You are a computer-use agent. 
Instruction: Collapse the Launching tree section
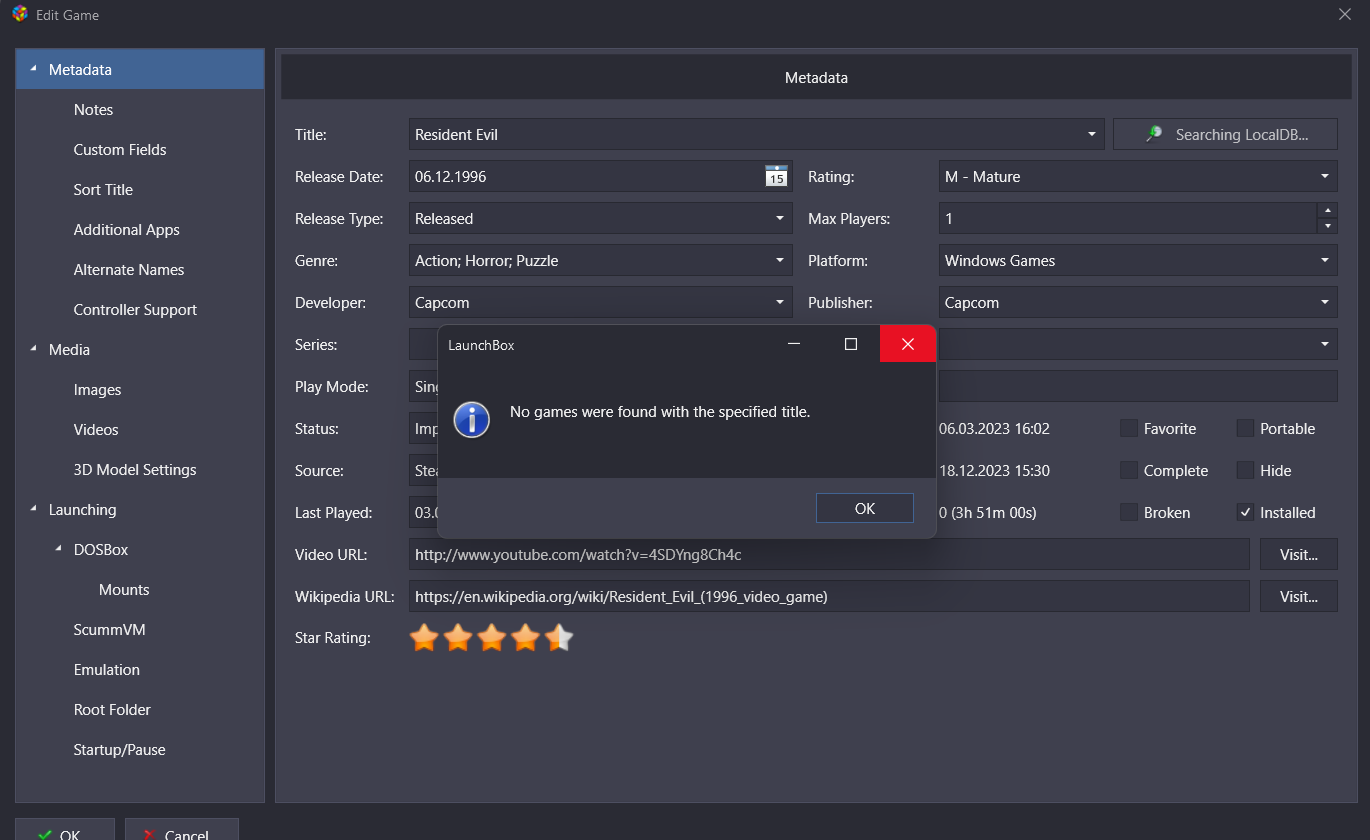click(x=33, y=509)
